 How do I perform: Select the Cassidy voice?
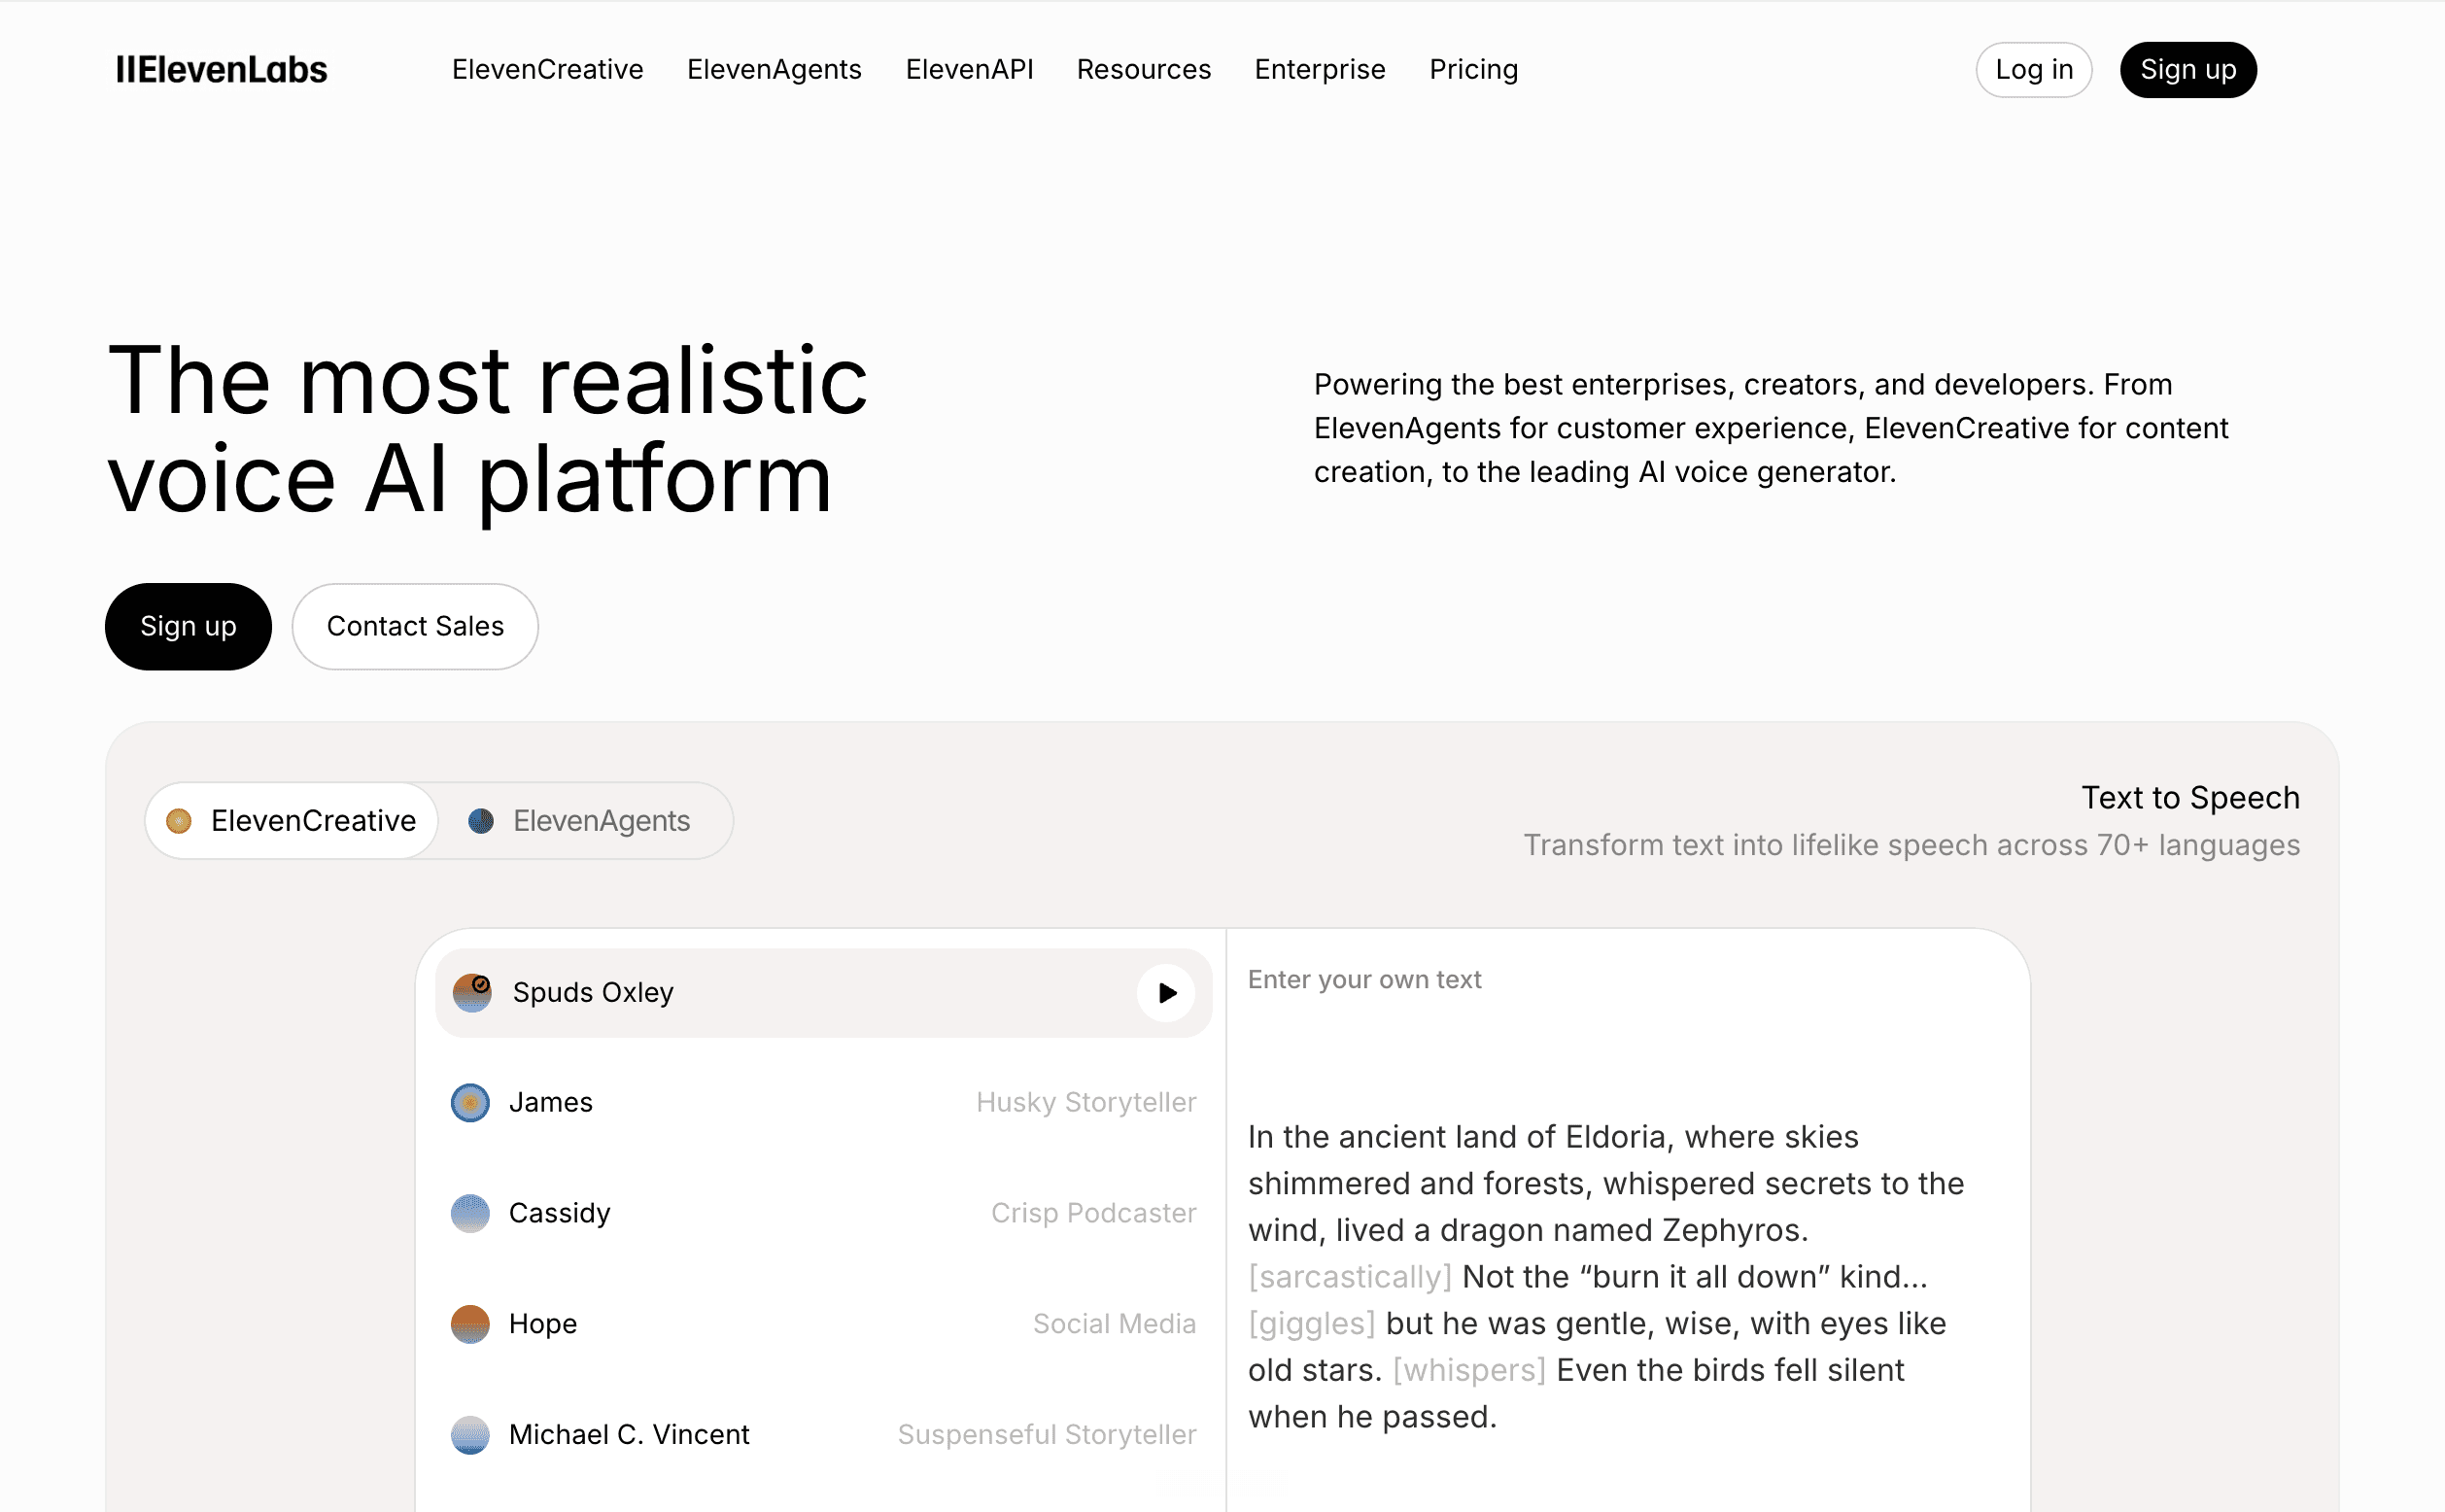pyautogui.click(x=824, y=1213)
